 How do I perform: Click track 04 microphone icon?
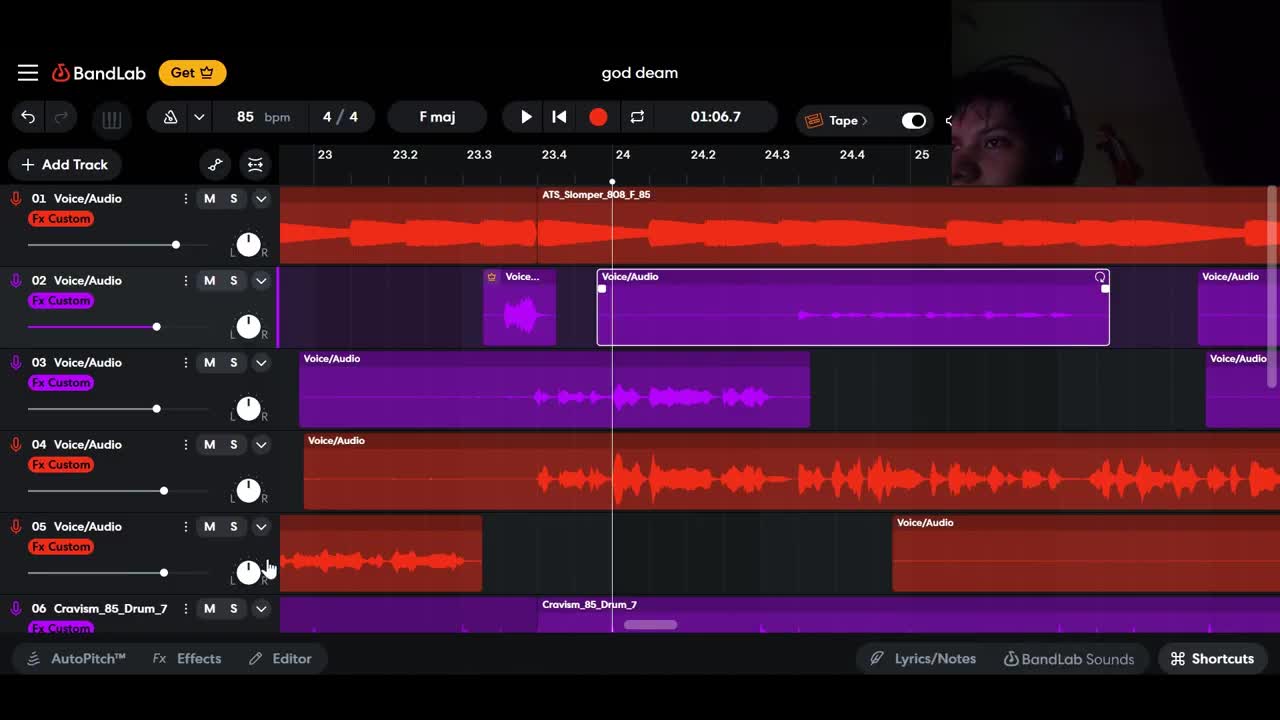pyautogui.click(x=16, y=445)
